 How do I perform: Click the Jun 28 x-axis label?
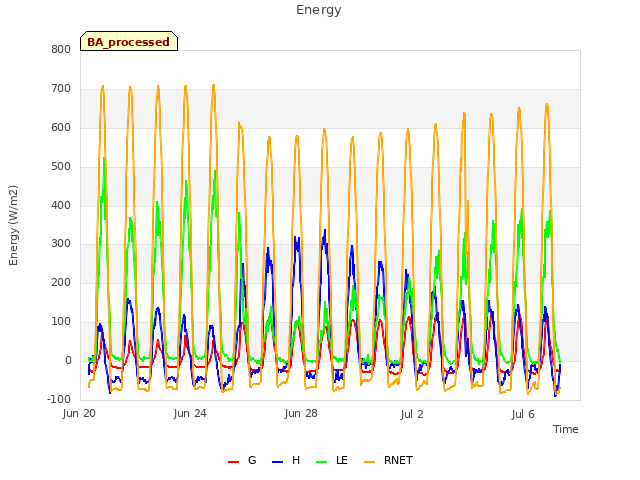[301, 413]
